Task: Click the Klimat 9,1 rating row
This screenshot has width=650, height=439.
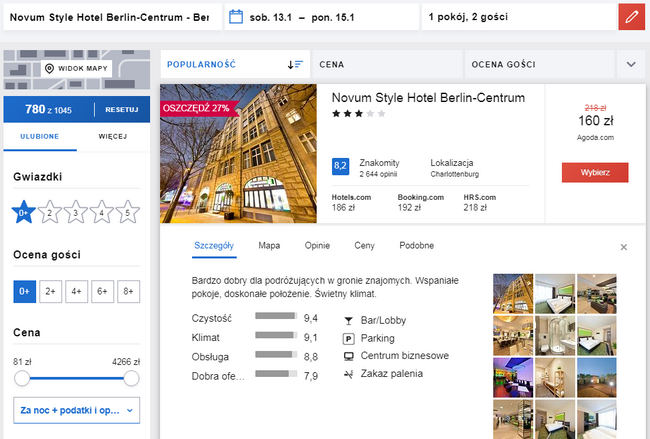Action: pyautogui.click(x=255, y=337)
